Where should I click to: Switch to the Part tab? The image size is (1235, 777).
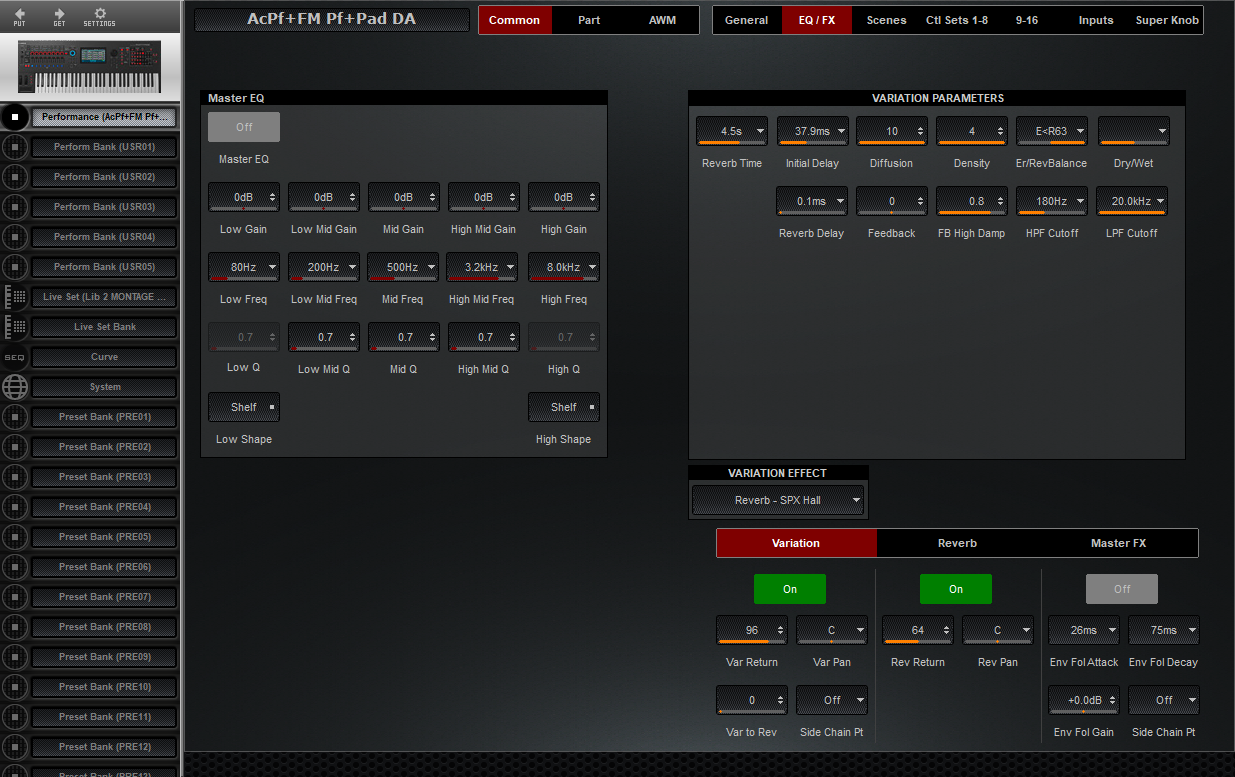coord(589,20)
